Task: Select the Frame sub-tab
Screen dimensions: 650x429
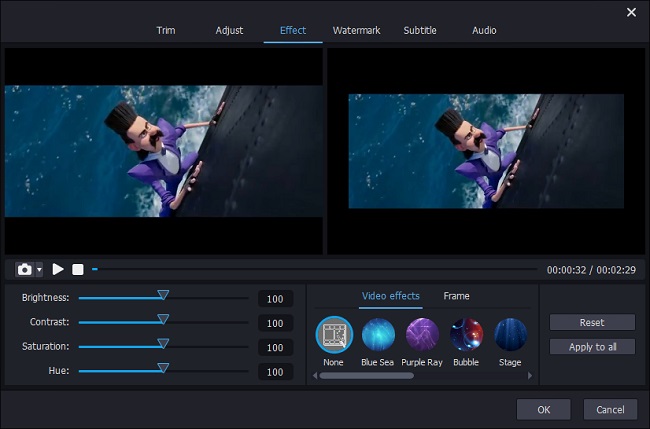Action: tap(456, 296)
